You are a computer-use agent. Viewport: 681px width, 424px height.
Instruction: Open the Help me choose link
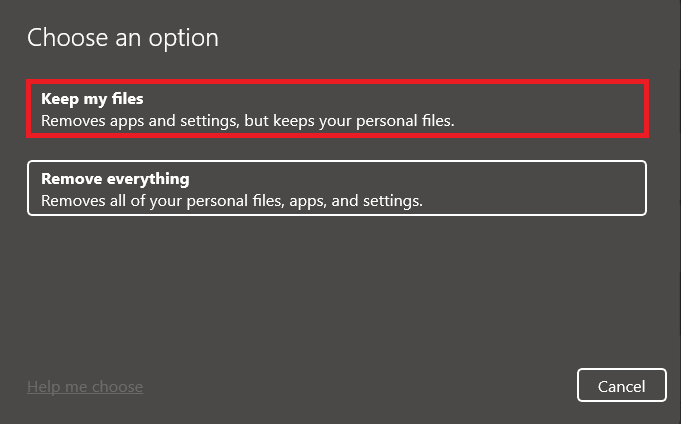(85, 386)
